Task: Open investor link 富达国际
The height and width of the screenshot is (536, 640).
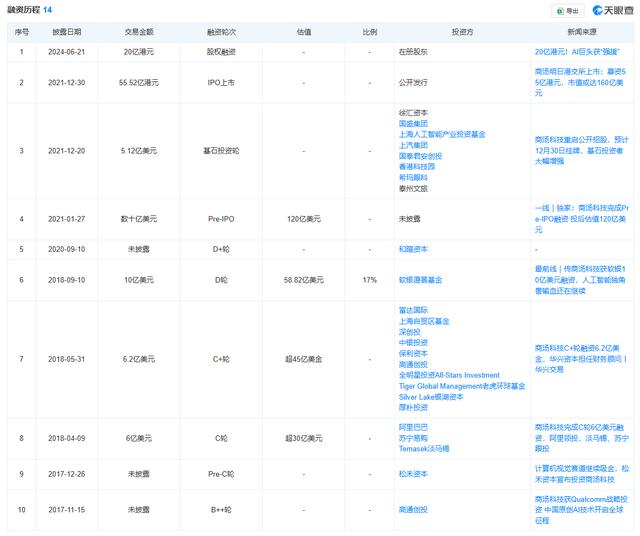Action: coord(413,310)
